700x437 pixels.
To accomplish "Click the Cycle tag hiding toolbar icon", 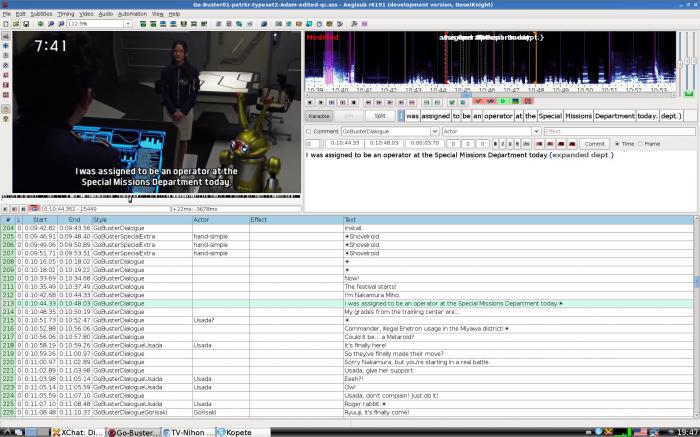I will (x=364, y=24).
